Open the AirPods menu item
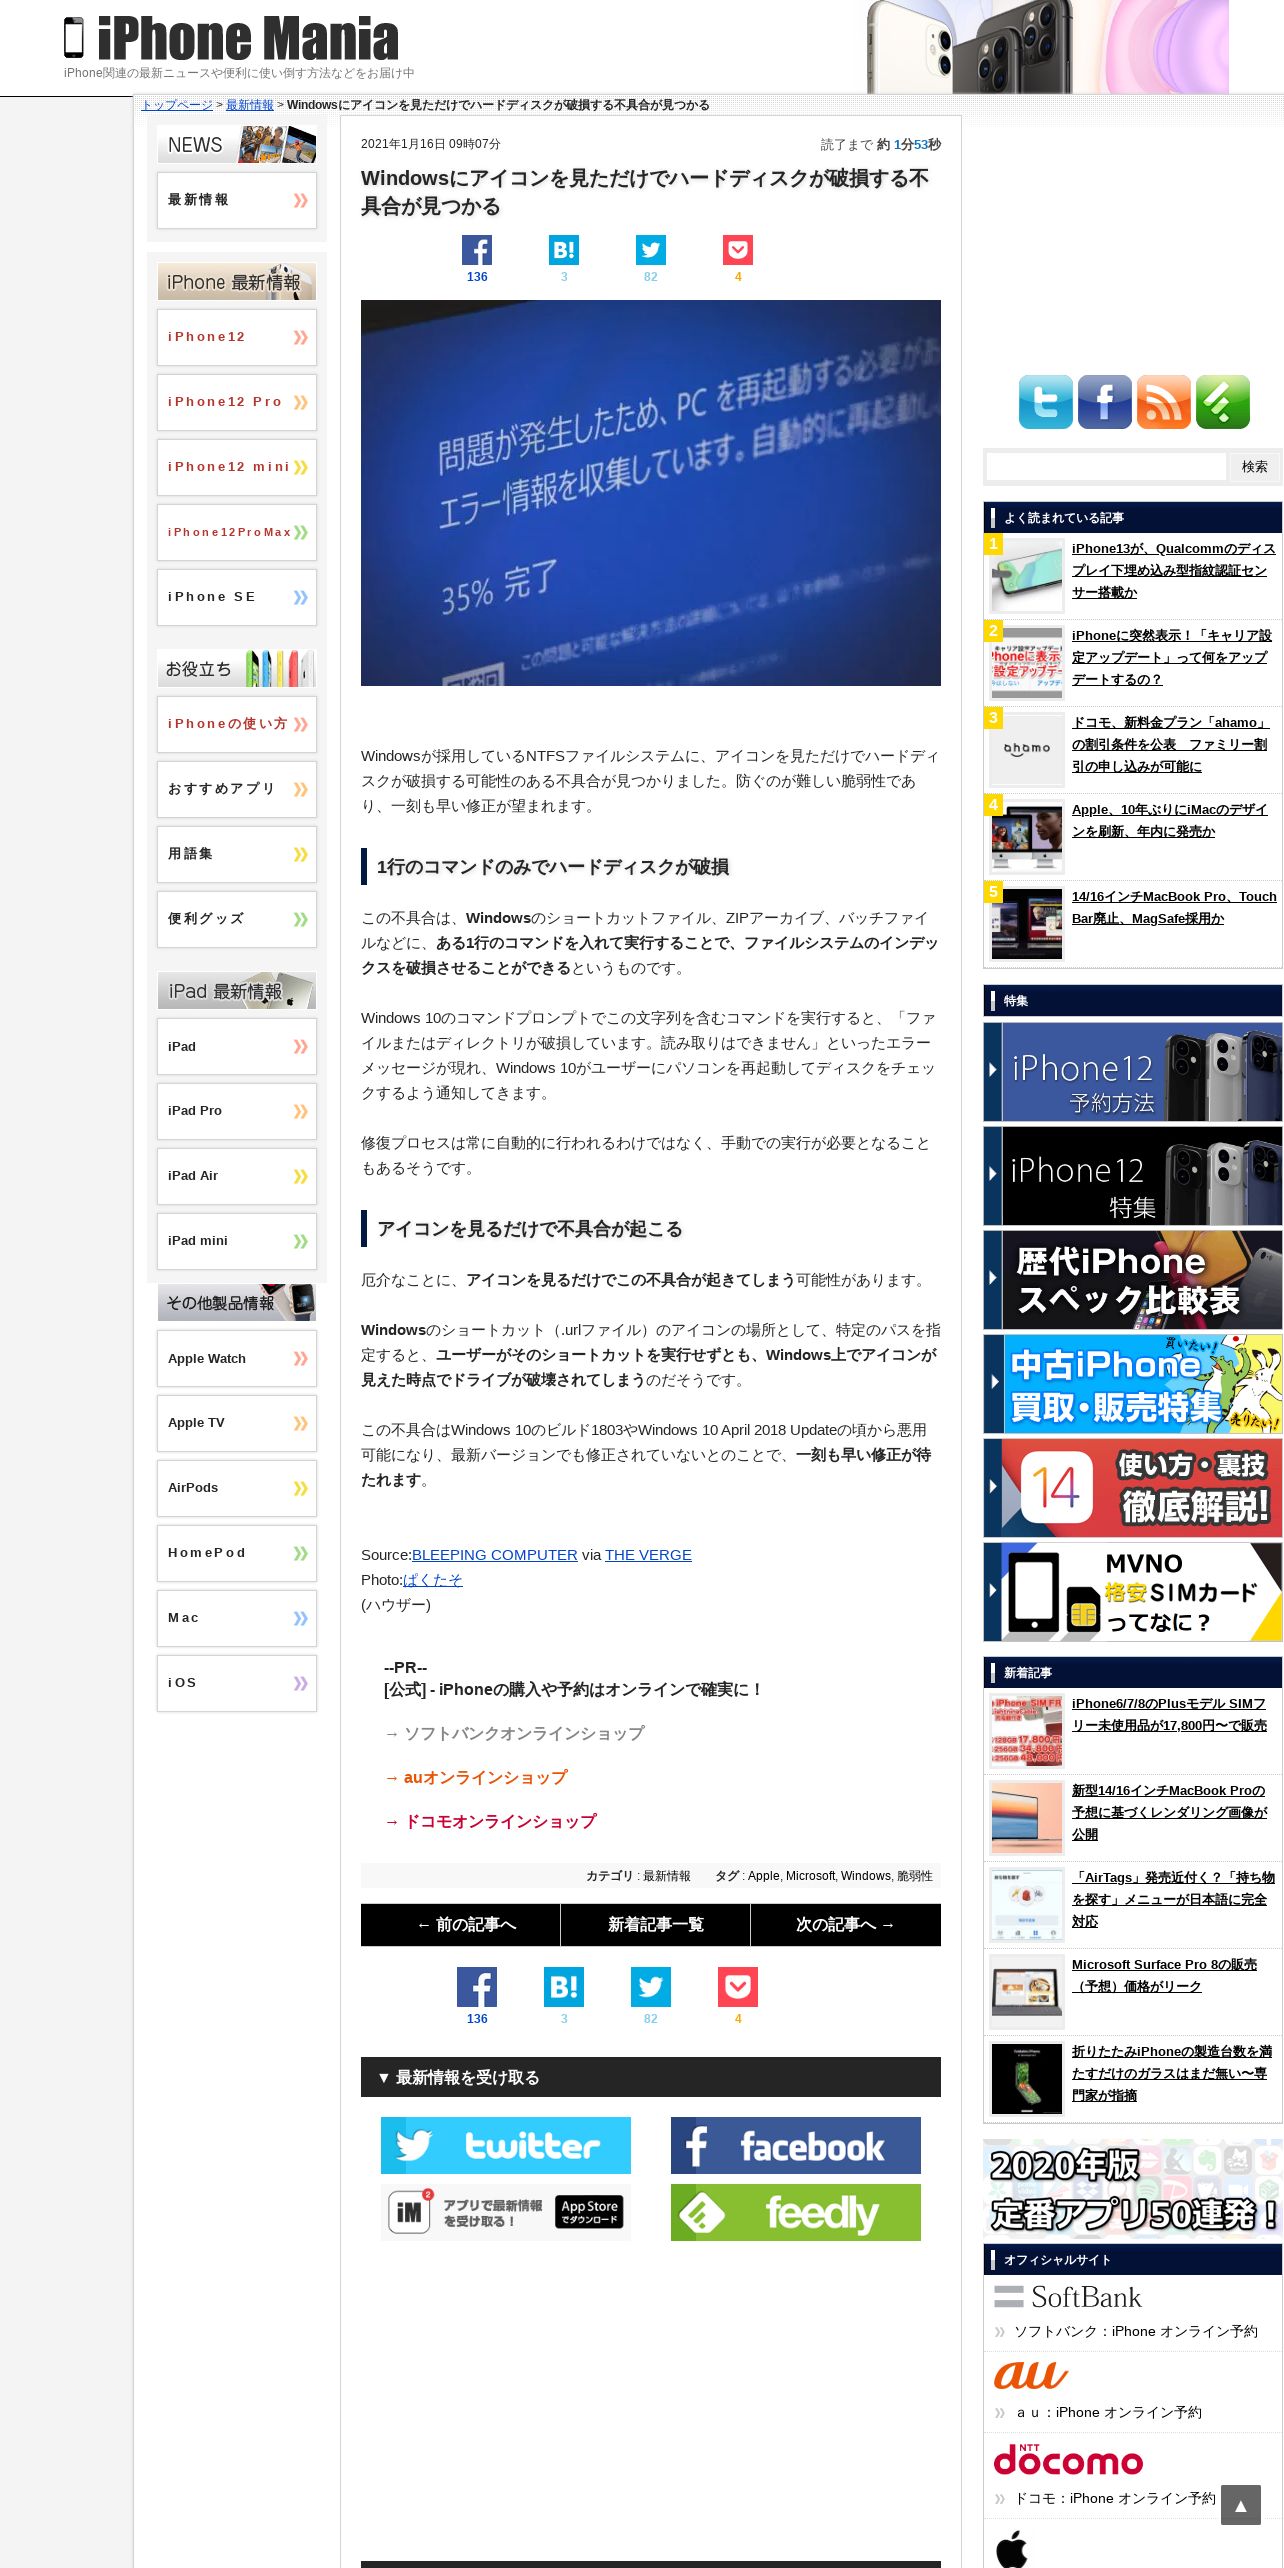1284x2568 pixels. (x=237, y=1488)
